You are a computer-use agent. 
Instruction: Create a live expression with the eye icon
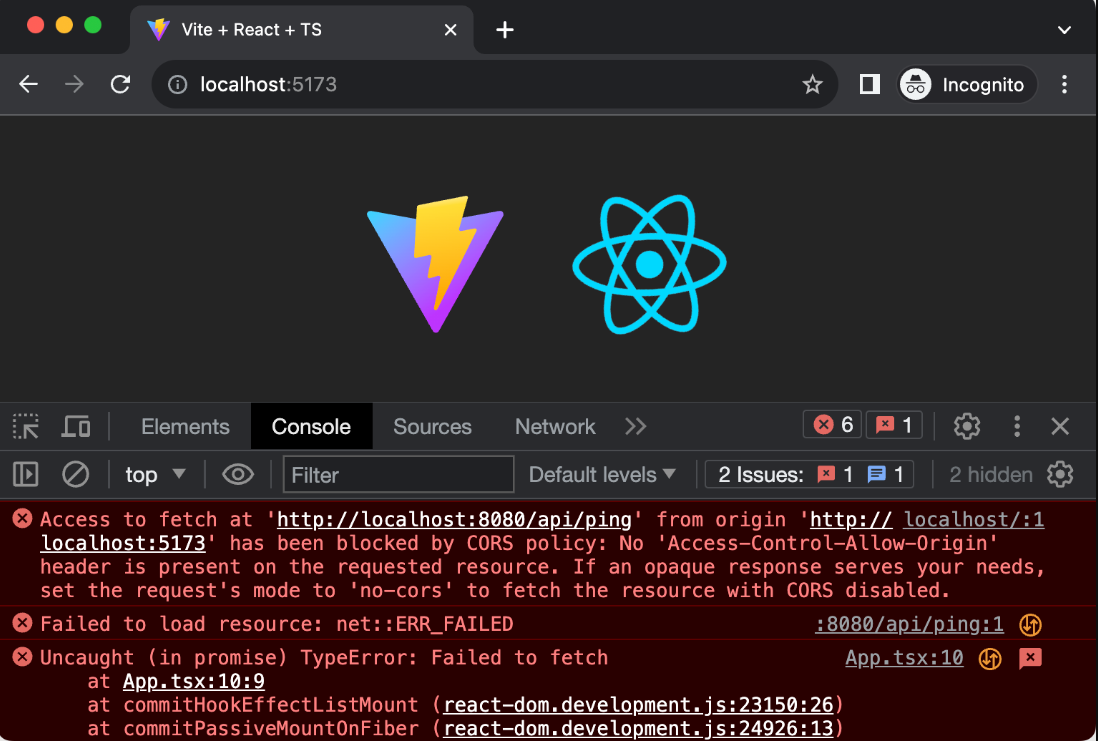[237, 474]
